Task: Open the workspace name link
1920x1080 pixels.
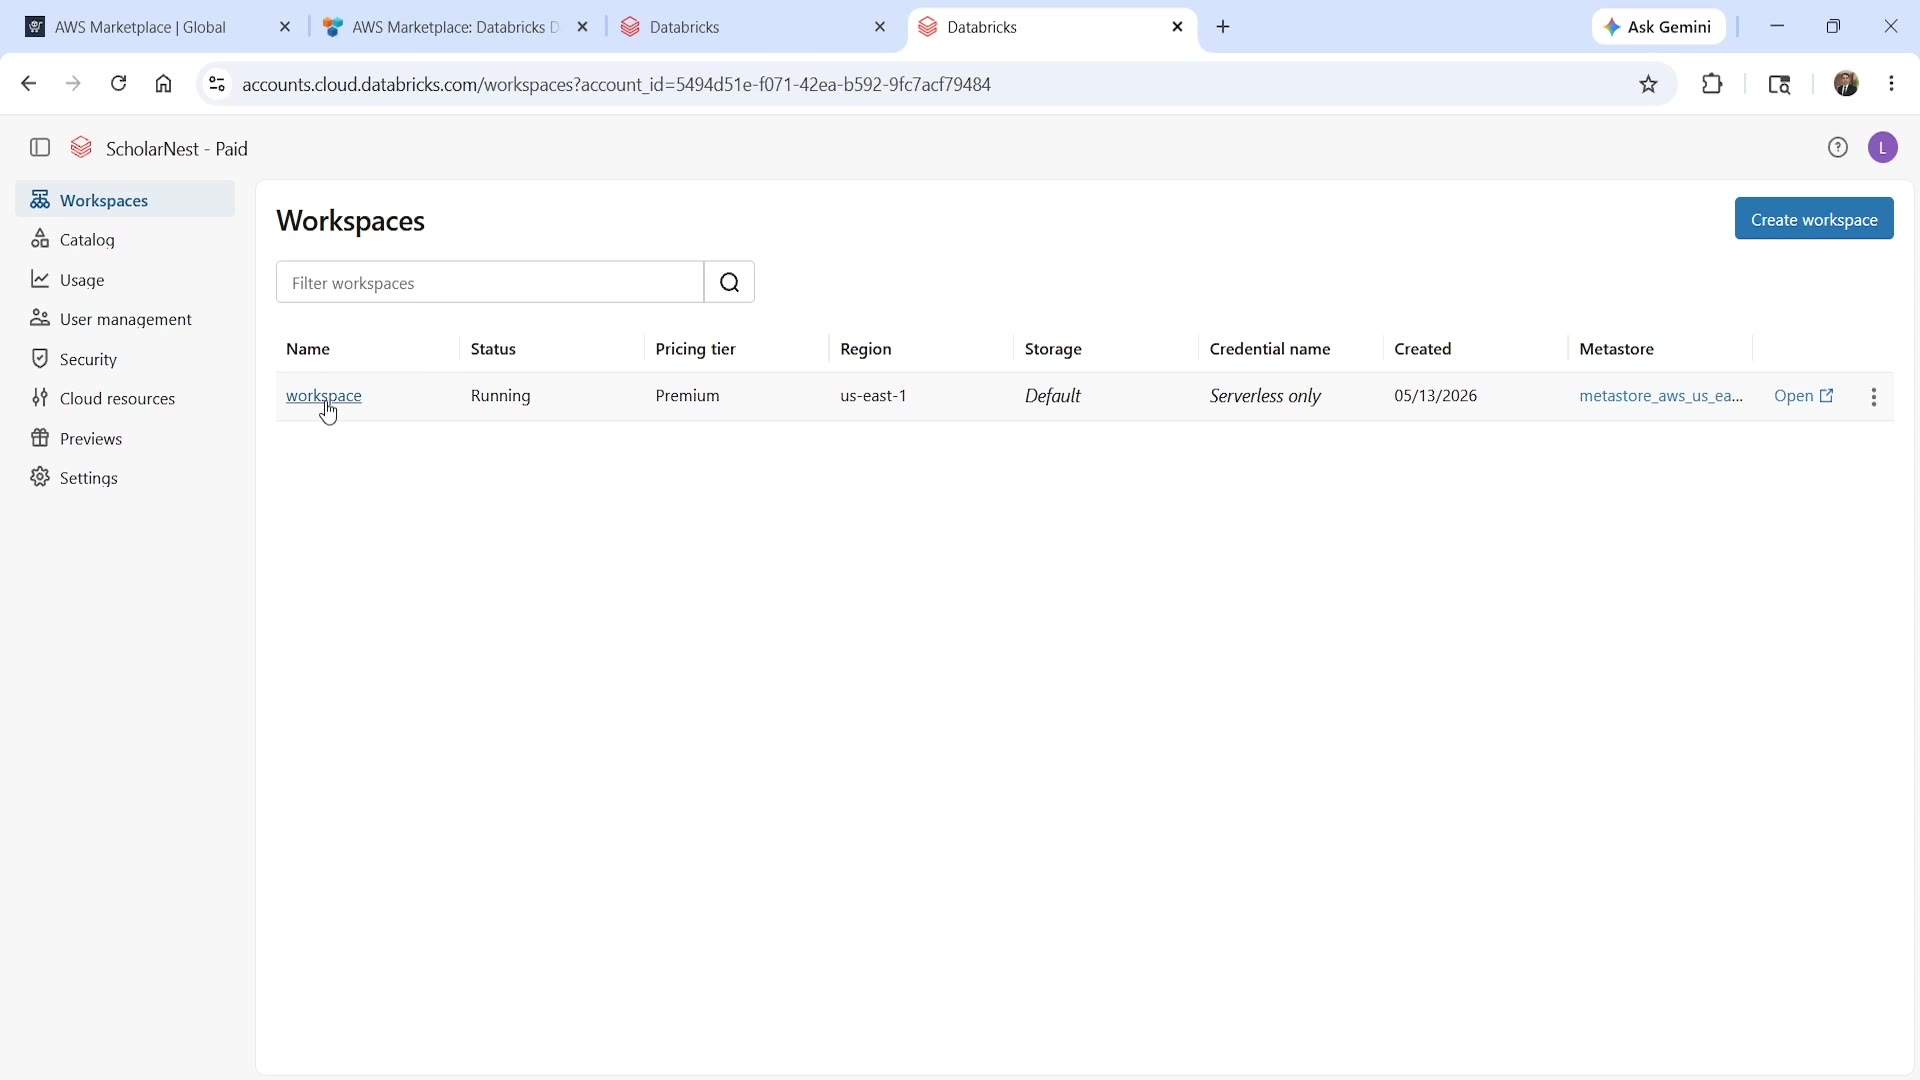Action: [x=324, y=396]
